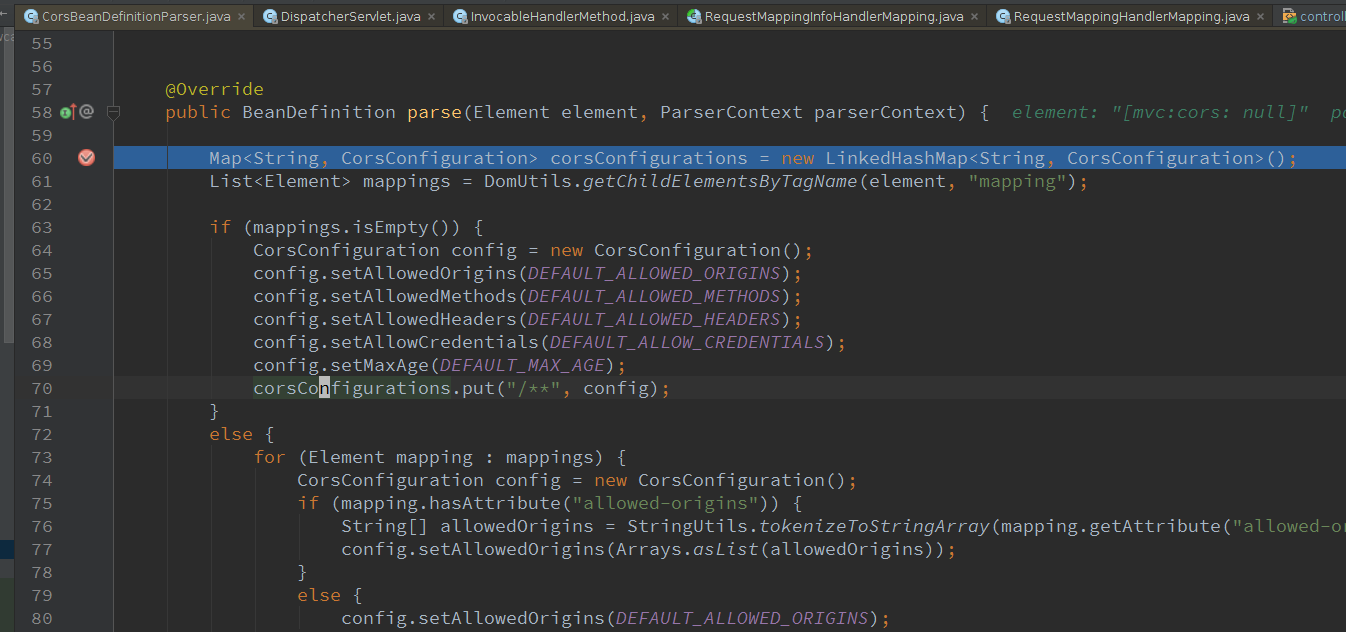Toggle off the breakpoint on line 60

86,158
